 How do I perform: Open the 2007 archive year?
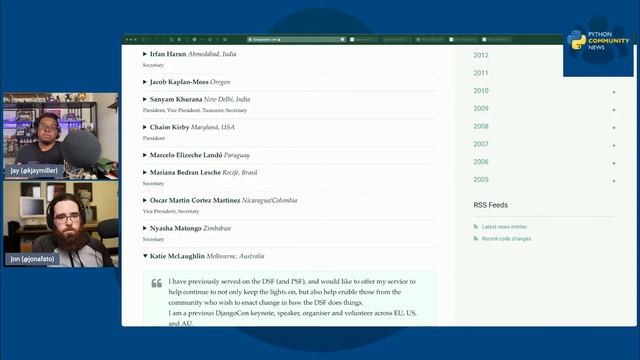[481, 144]
